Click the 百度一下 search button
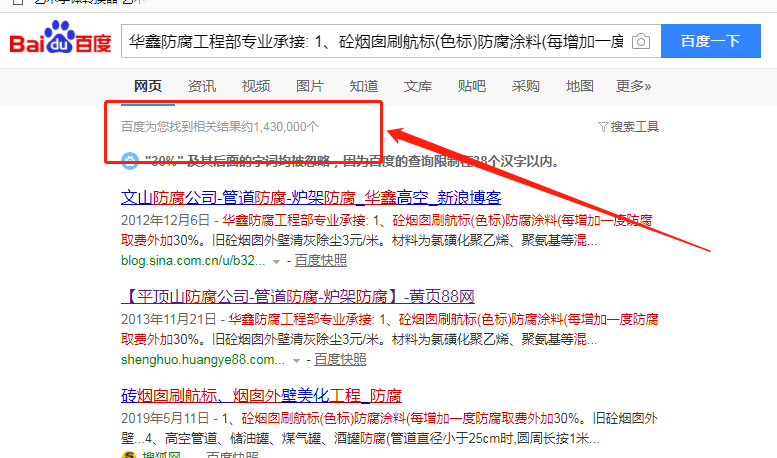This screenshot has height=458, width=777. (x=711, y=41)
